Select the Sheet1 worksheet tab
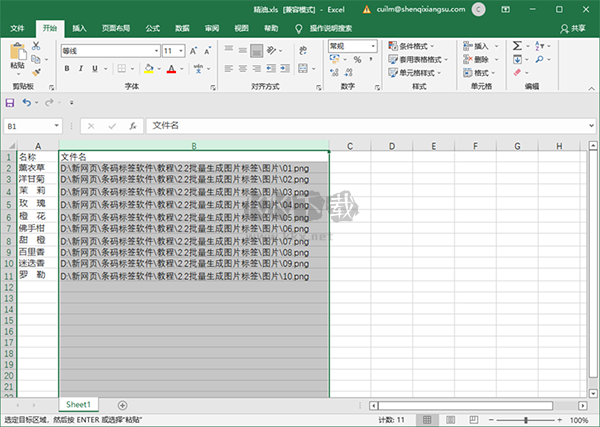The width and height of the screenshot is (600, 427). coord(79,404)
